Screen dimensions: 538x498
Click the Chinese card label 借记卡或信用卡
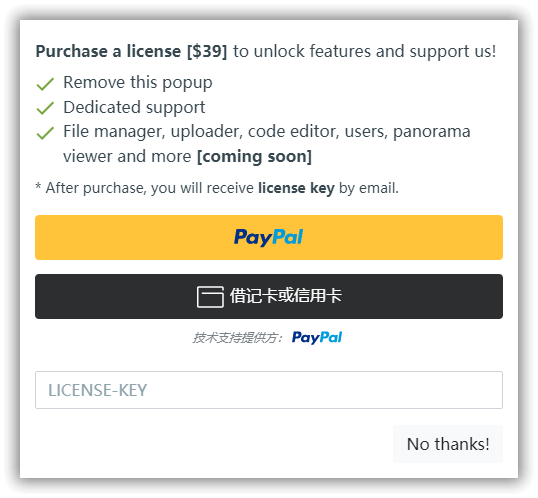[x=286, y=296]
